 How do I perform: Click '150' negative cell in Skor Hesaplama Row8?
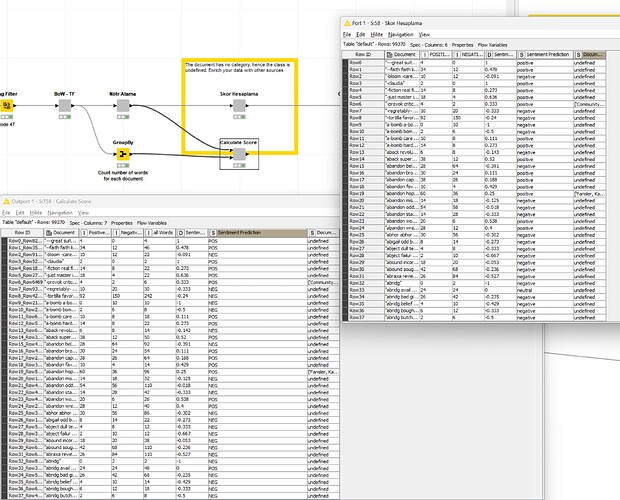coord(468,118)
